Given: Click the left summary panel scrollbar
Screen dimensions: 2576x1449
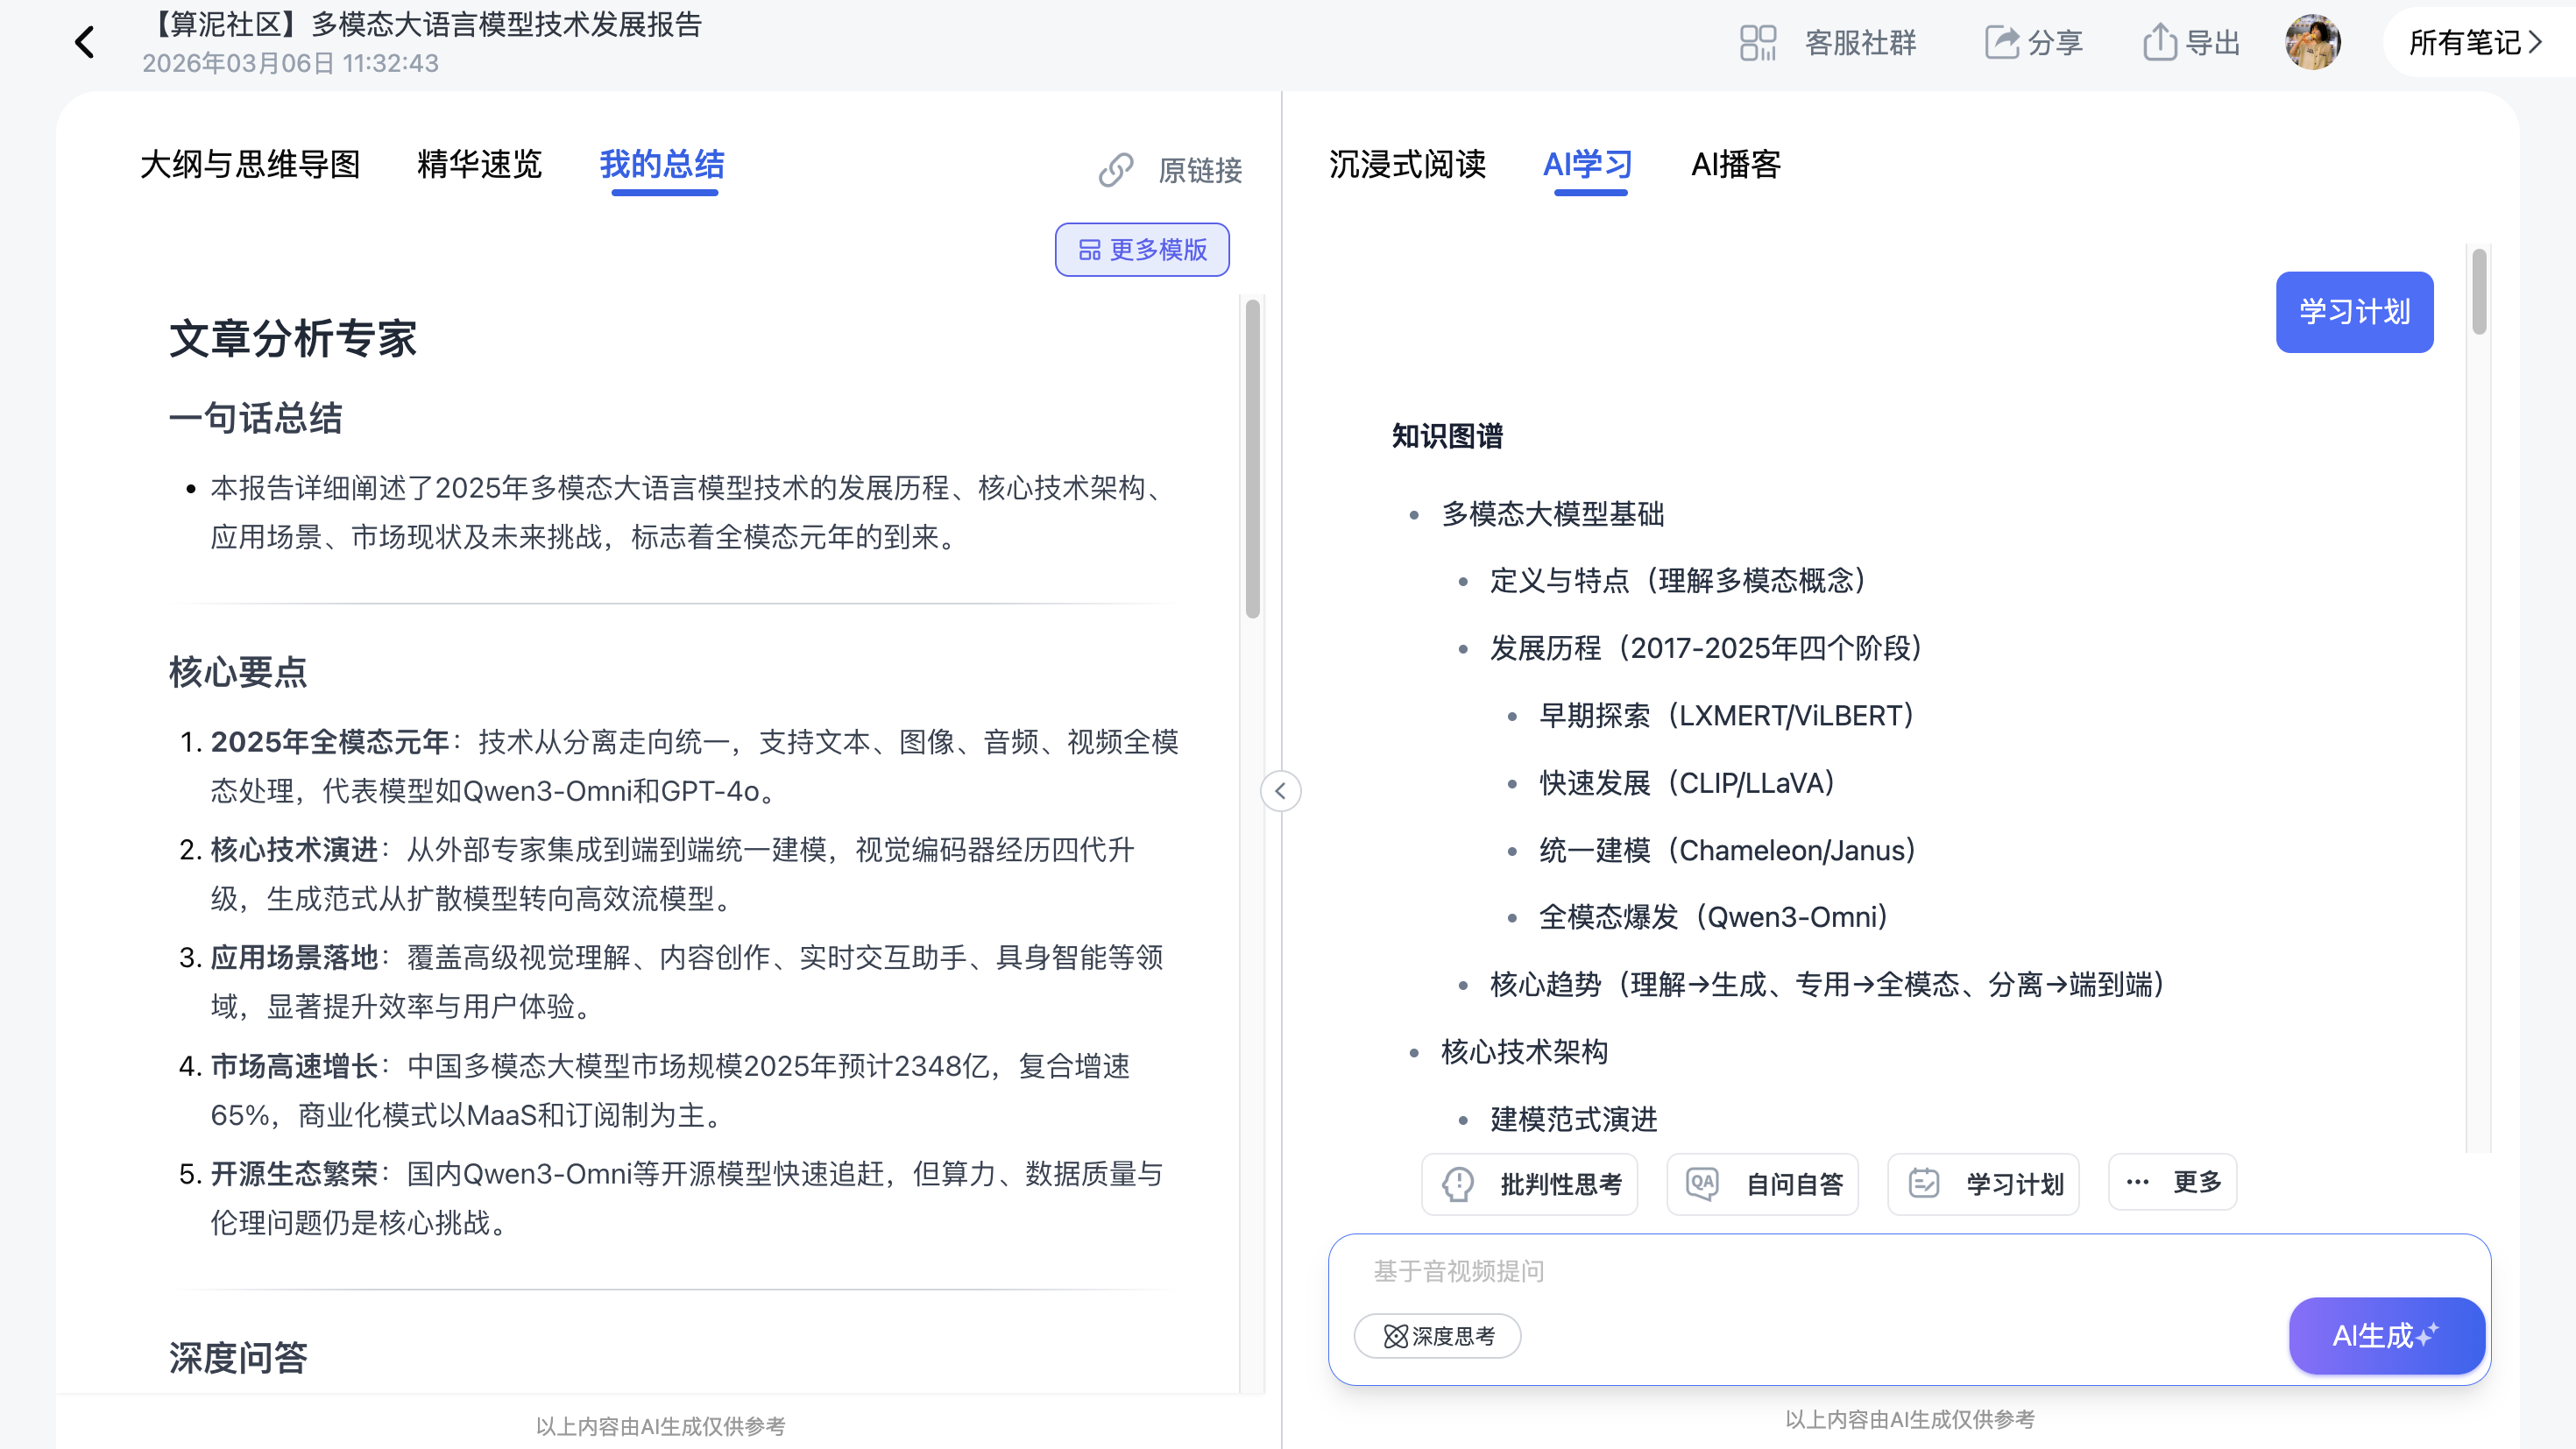Looking at the screenshot, I should click(1252, 460).
